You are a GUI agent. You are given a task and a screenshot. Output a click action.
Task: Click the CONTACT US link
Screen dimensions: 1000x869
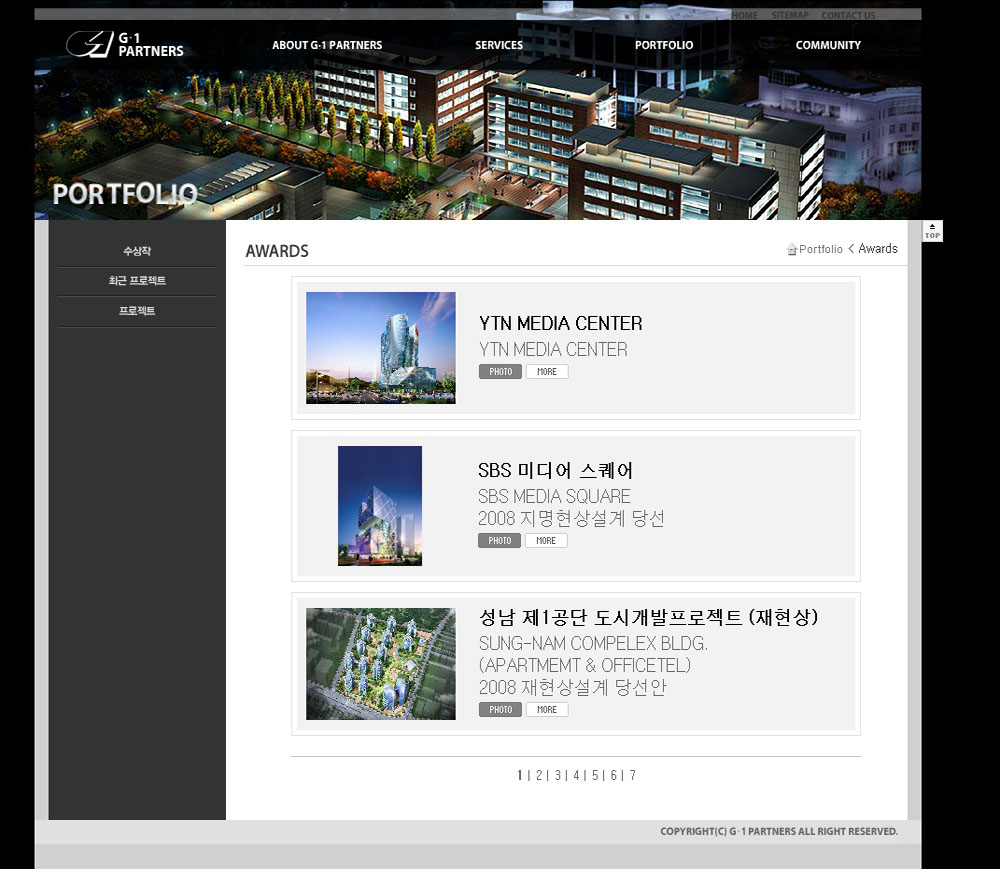click(848, 15)
